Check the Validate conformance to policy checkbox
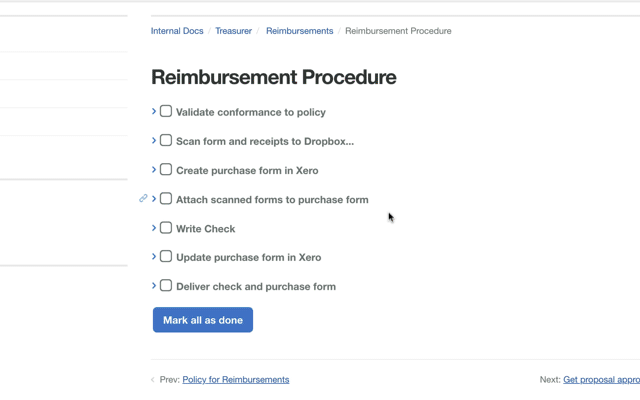 [166, 111]
